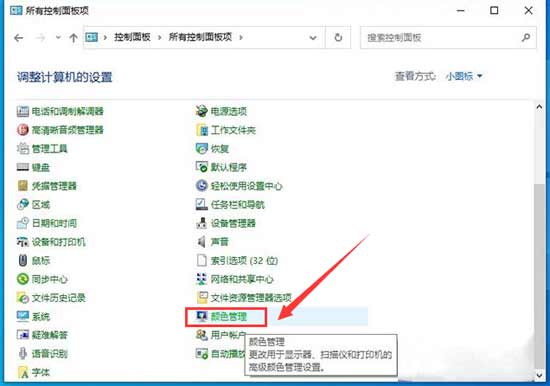Image resolution: width=550 pixels, height=386 pixels.
Task: Open 恢复 icon
Action: click(202, 149)
